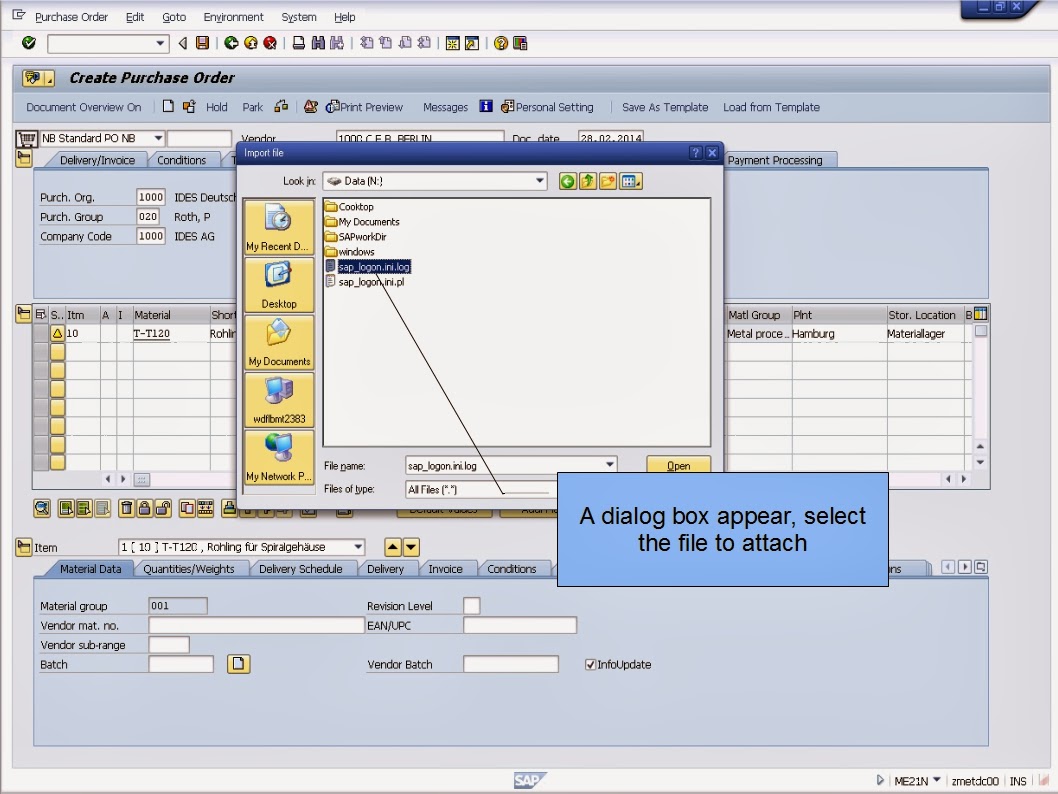
Task: Enable the InfoUpdate checkbox
Action: click(x=590, y=664)
